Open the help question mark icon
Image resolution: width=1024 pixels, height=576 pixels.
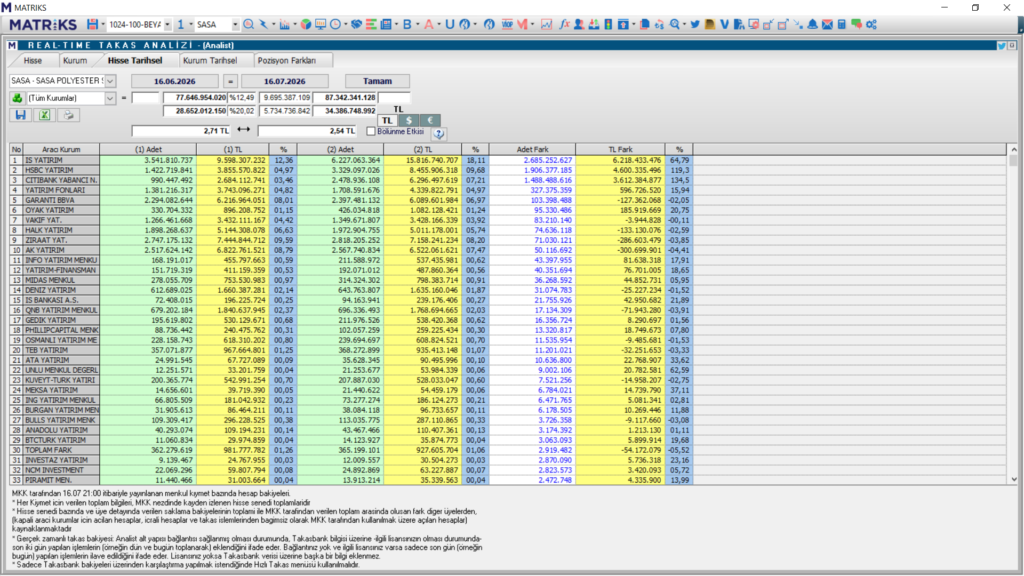pos(439,133)
